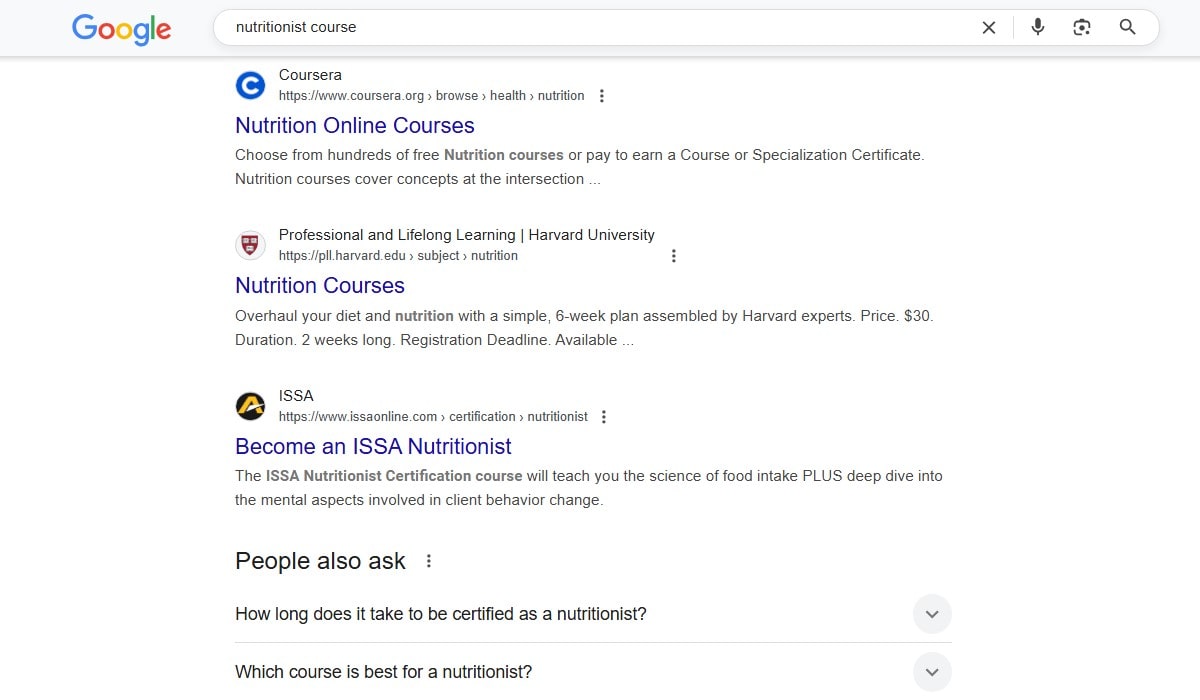Expand "Which course is best" question
The width and height of the screenshot is (1200, 700).
pyautogui.click(x=932, y=672)
